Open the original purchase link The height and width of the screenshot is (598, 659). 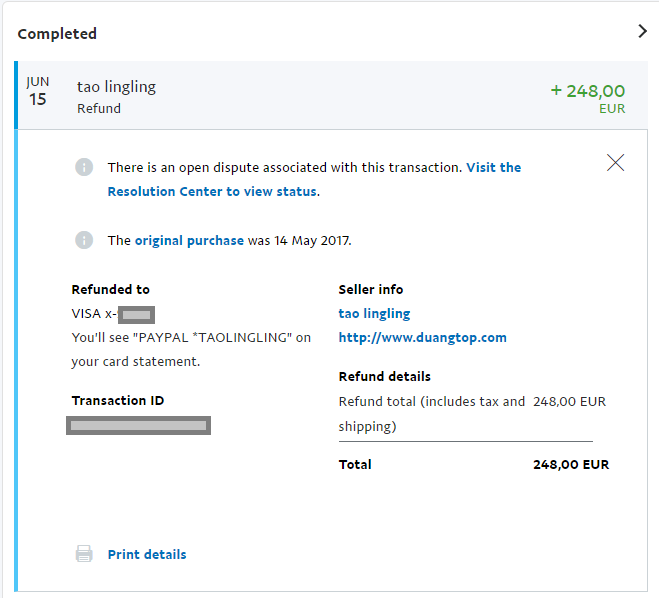tap(189, 240)
